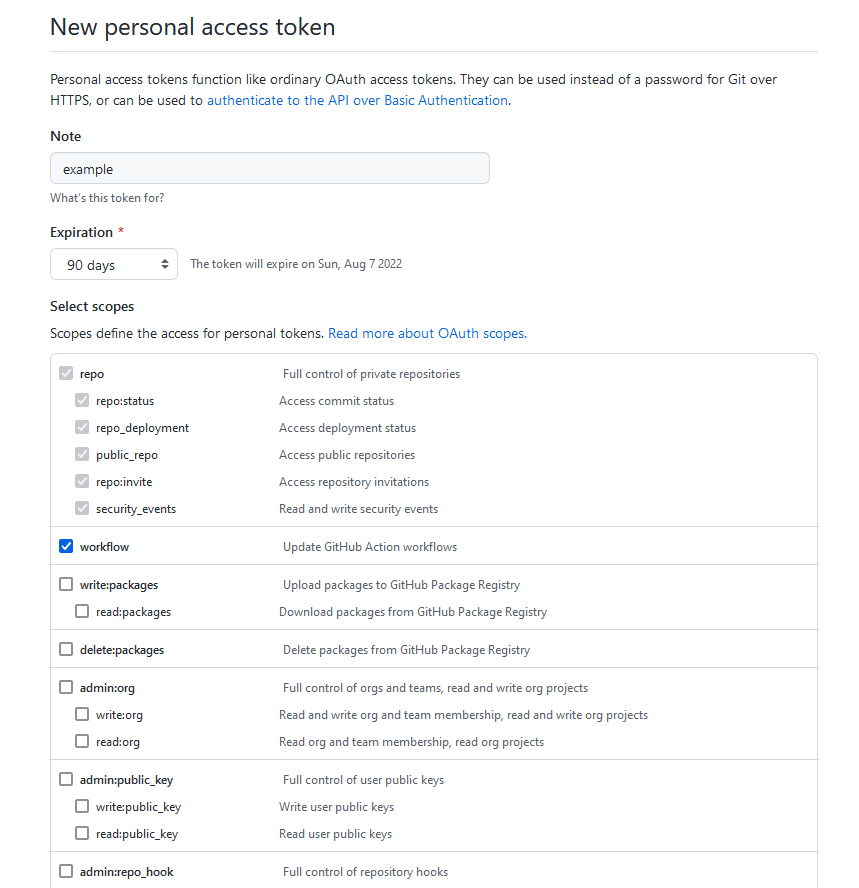This screenshot has height=888, width=859.
Task: Uncheck the workflow scope checkbox
Action: point(66,546)
